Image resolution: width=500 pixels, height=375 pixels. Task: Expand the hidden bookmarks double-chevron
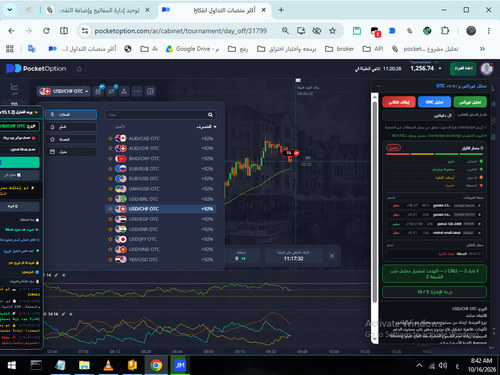[482, 49]
